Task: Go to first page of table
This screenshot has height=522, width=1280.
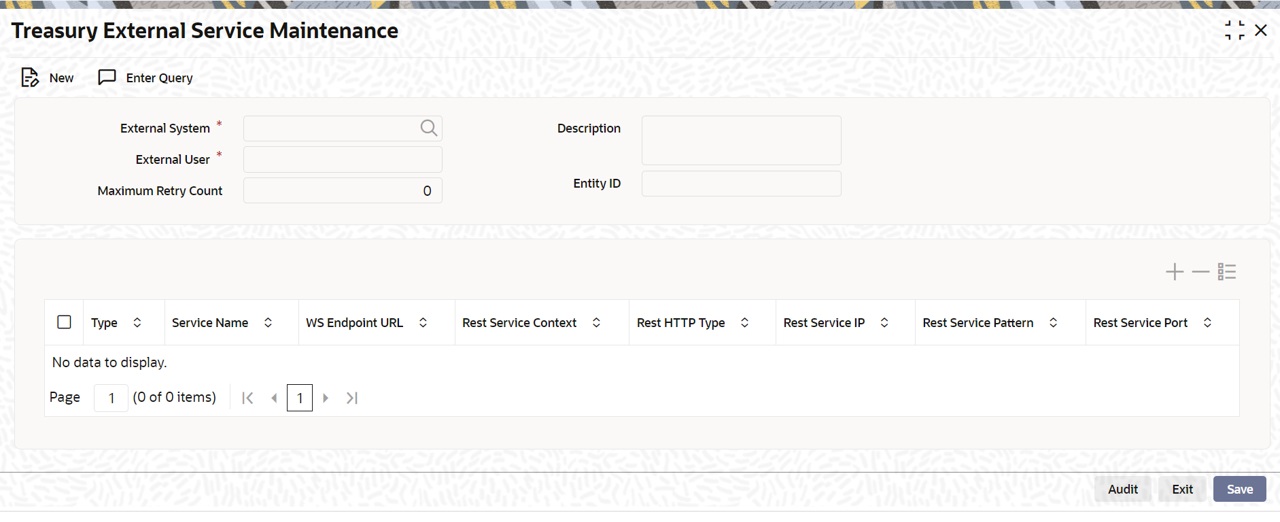Action: click(248, 398)
